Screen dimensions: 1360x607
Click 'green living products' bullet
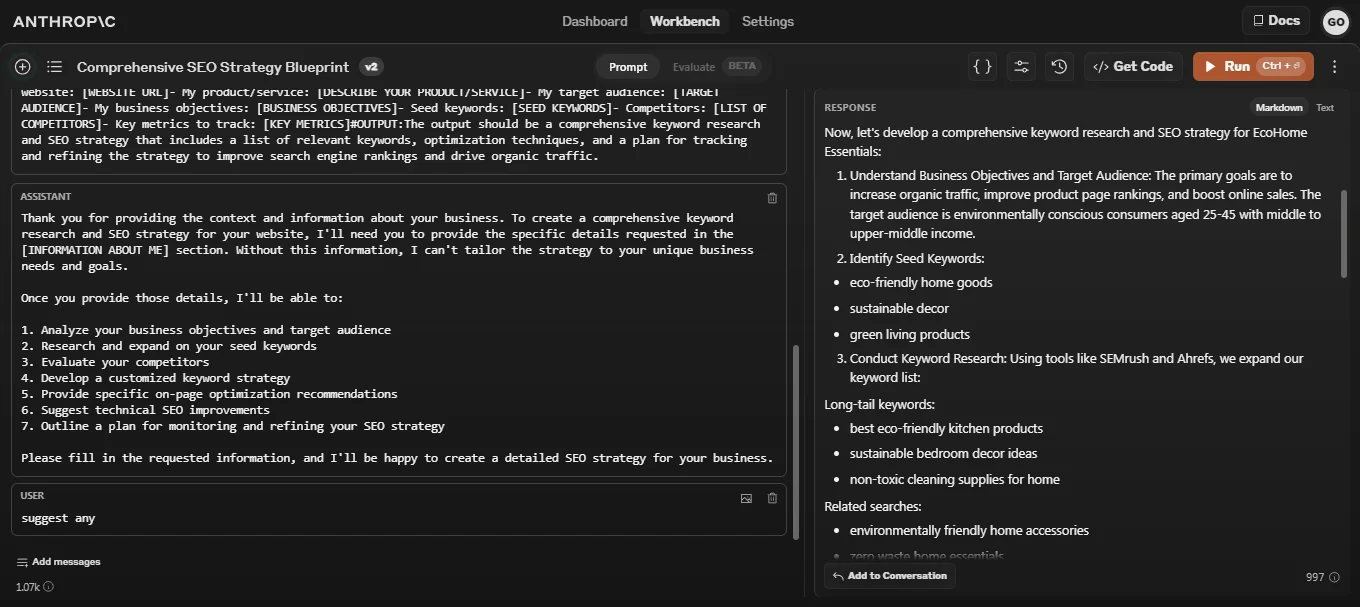click(x=910, y=334)
